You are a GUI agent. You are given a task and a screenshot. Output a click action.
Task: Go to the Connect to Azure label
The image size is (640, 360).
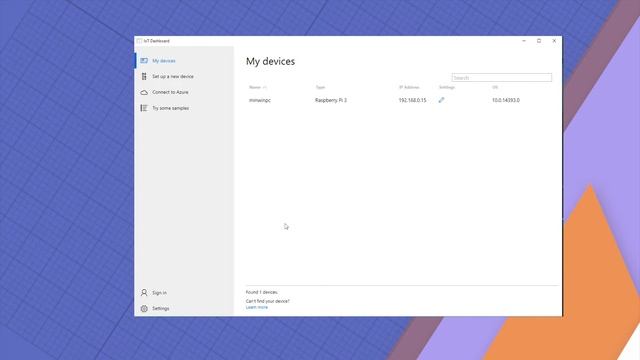[x=170, y=92]
